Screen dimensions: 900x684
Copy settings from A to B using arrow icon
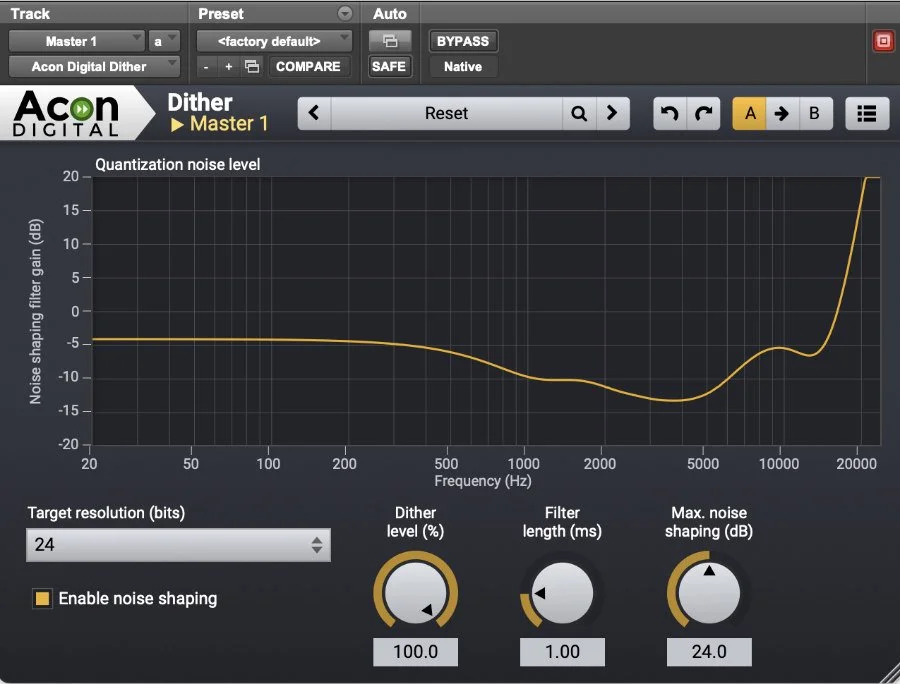782,113
